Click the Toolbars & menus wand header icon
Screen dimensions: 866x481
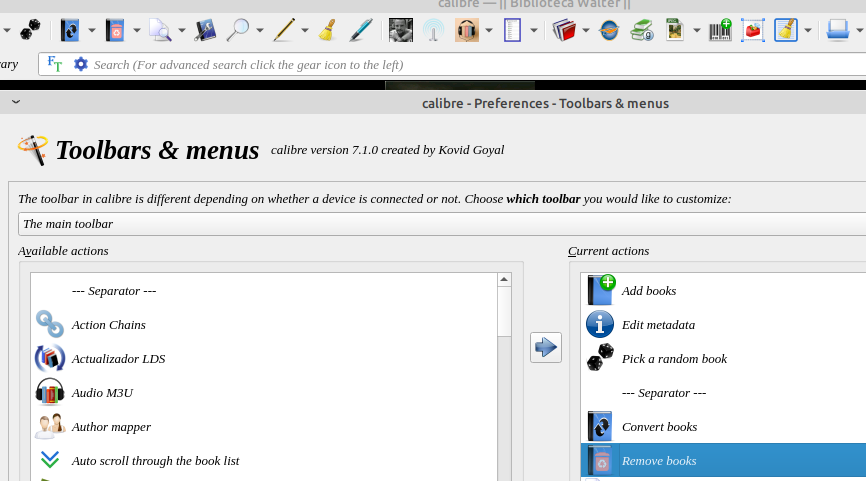pyautogui.click(x=33, y=150)
